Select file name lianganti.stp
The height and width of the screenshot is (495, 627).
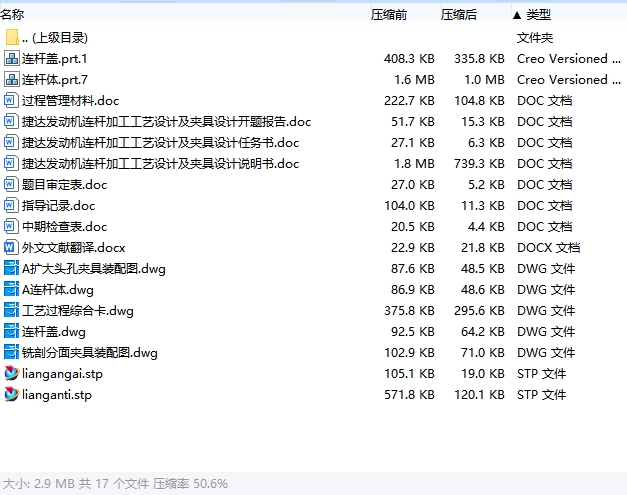pos(57,395)
